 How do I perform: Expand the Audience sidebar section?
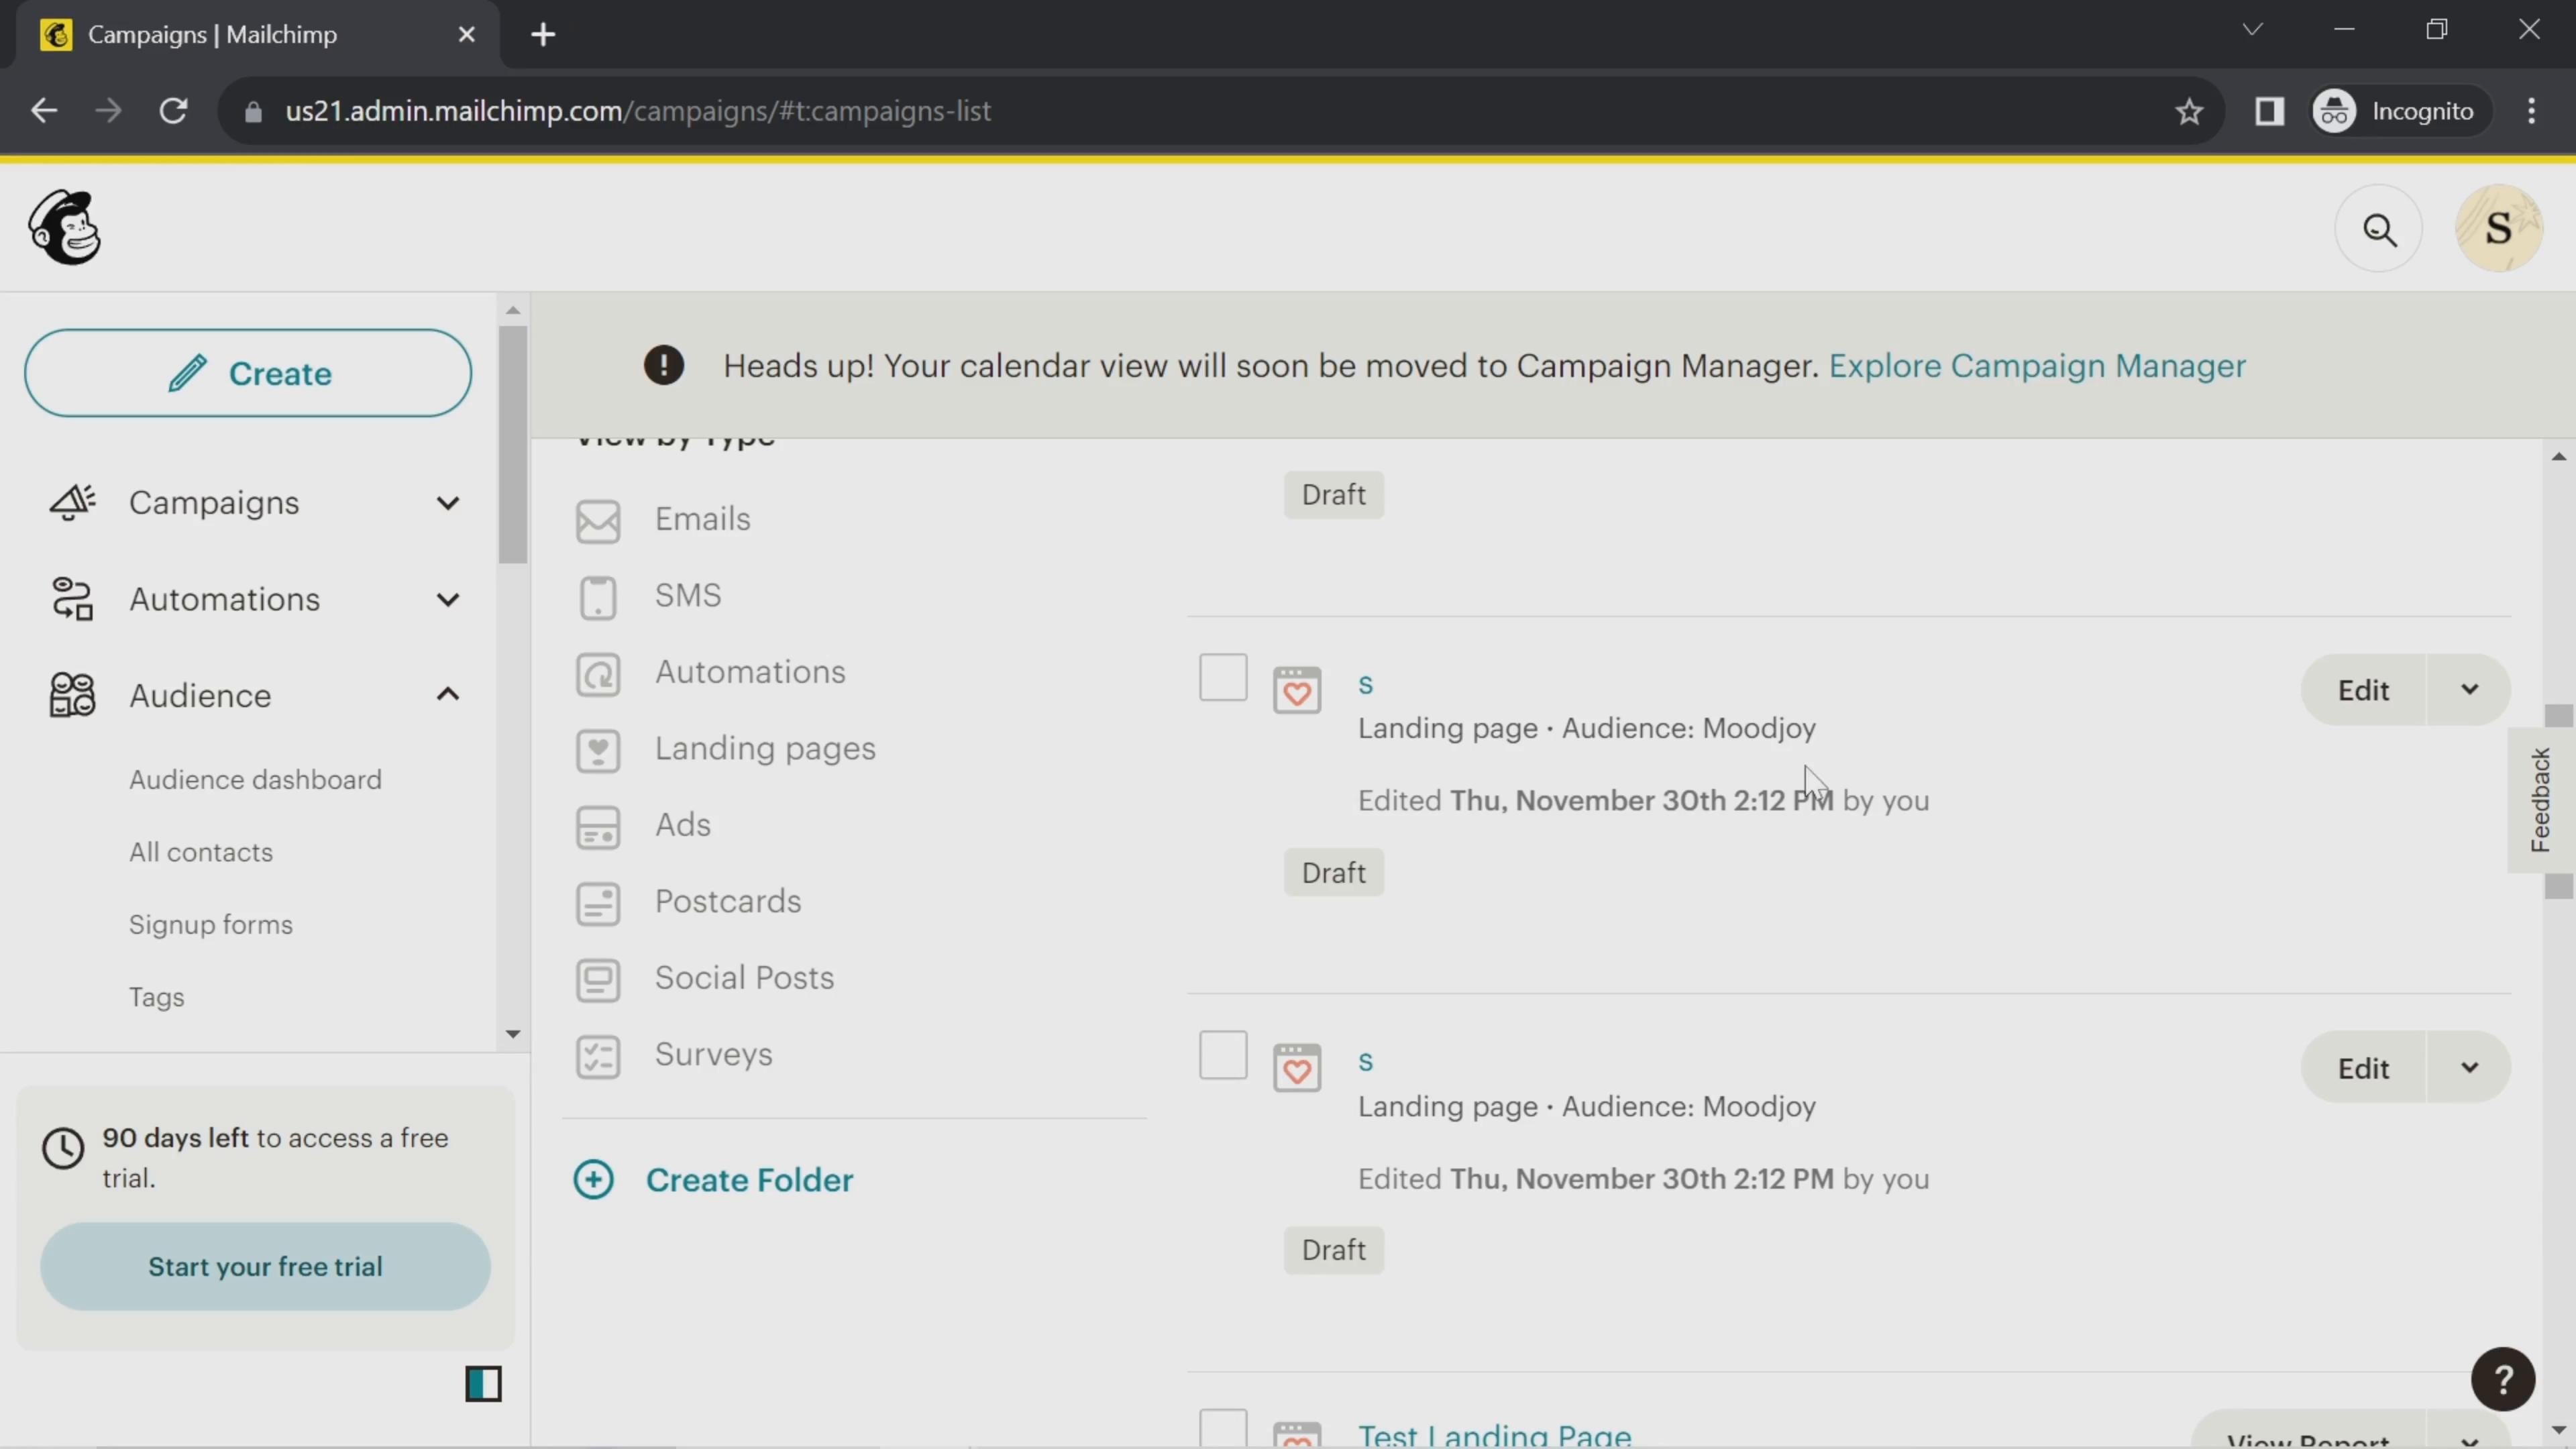tap(447, 694)
